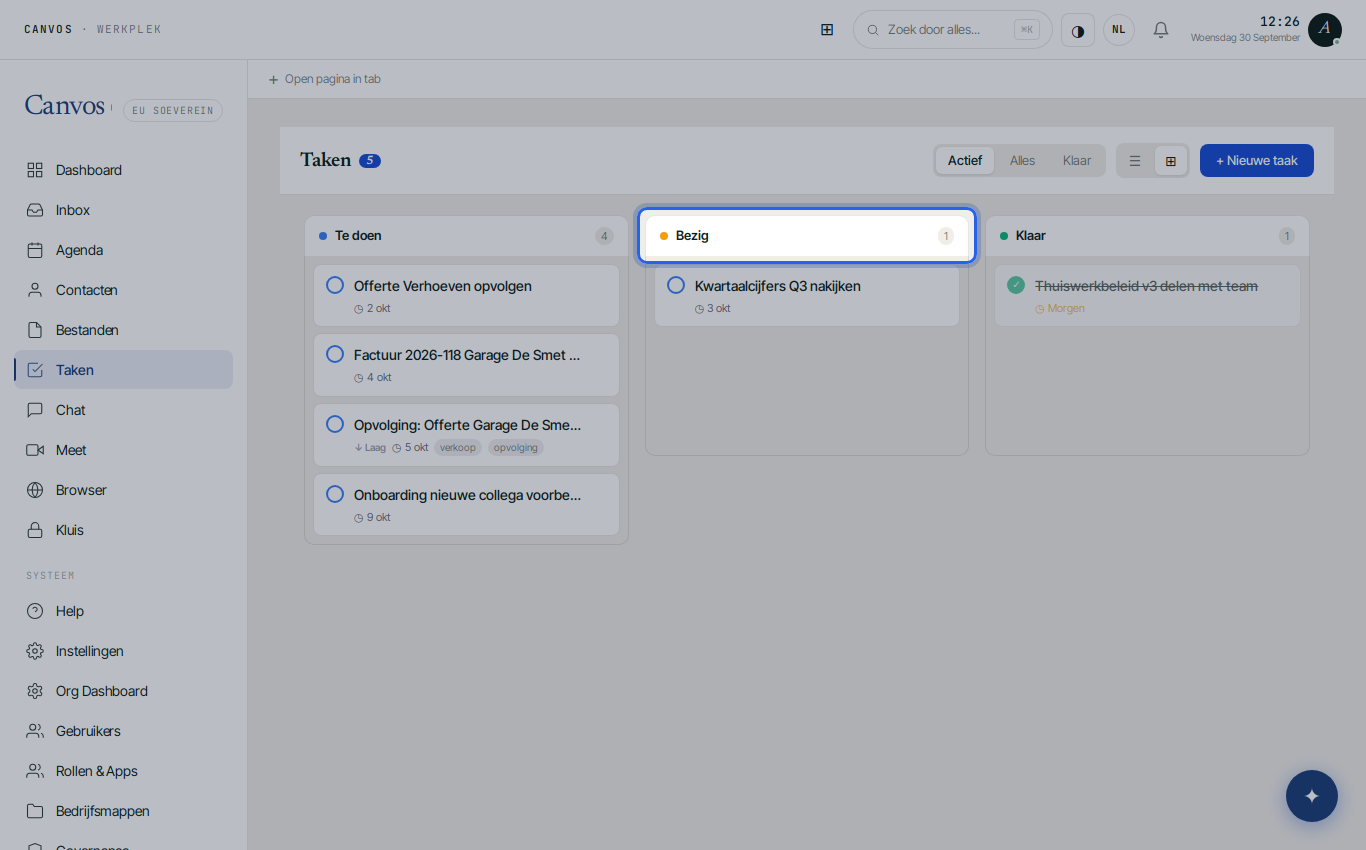This screenshot has height=850, width=1366.
Task: Click the Bedrijfsmappen folder icon
Action: click(x=35, y=811)
